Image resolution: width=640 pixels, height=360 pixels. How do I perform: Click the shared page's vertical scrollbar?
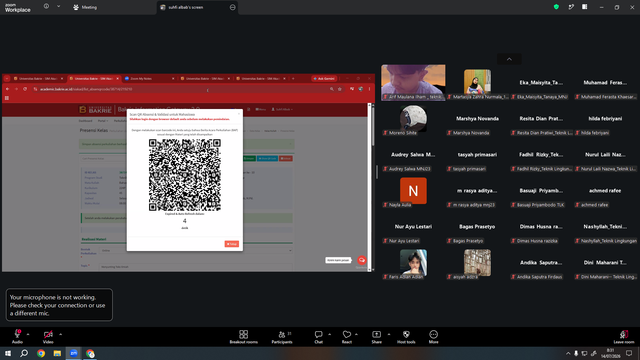(370, 187)
